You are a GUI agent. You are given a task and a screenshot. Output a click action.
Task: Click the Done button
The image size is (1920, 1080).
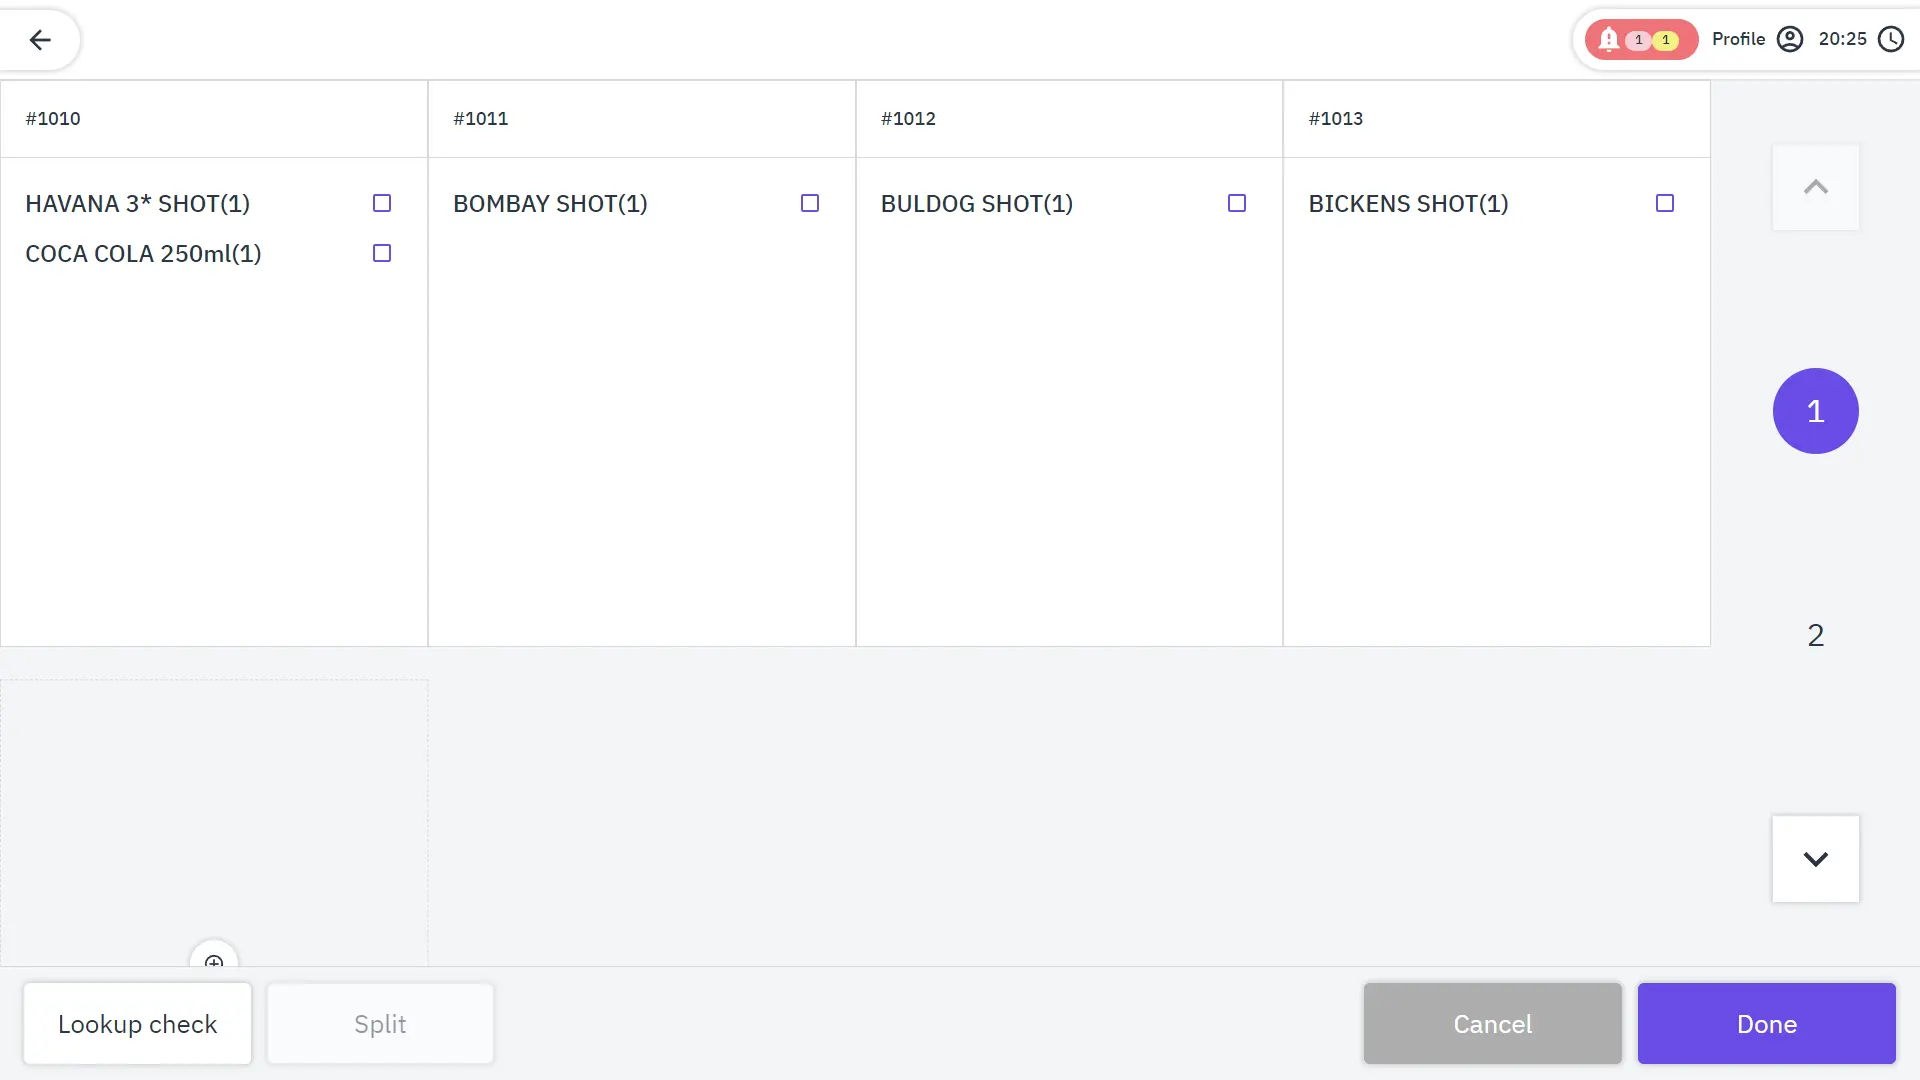click(x=1766, y=1023)
